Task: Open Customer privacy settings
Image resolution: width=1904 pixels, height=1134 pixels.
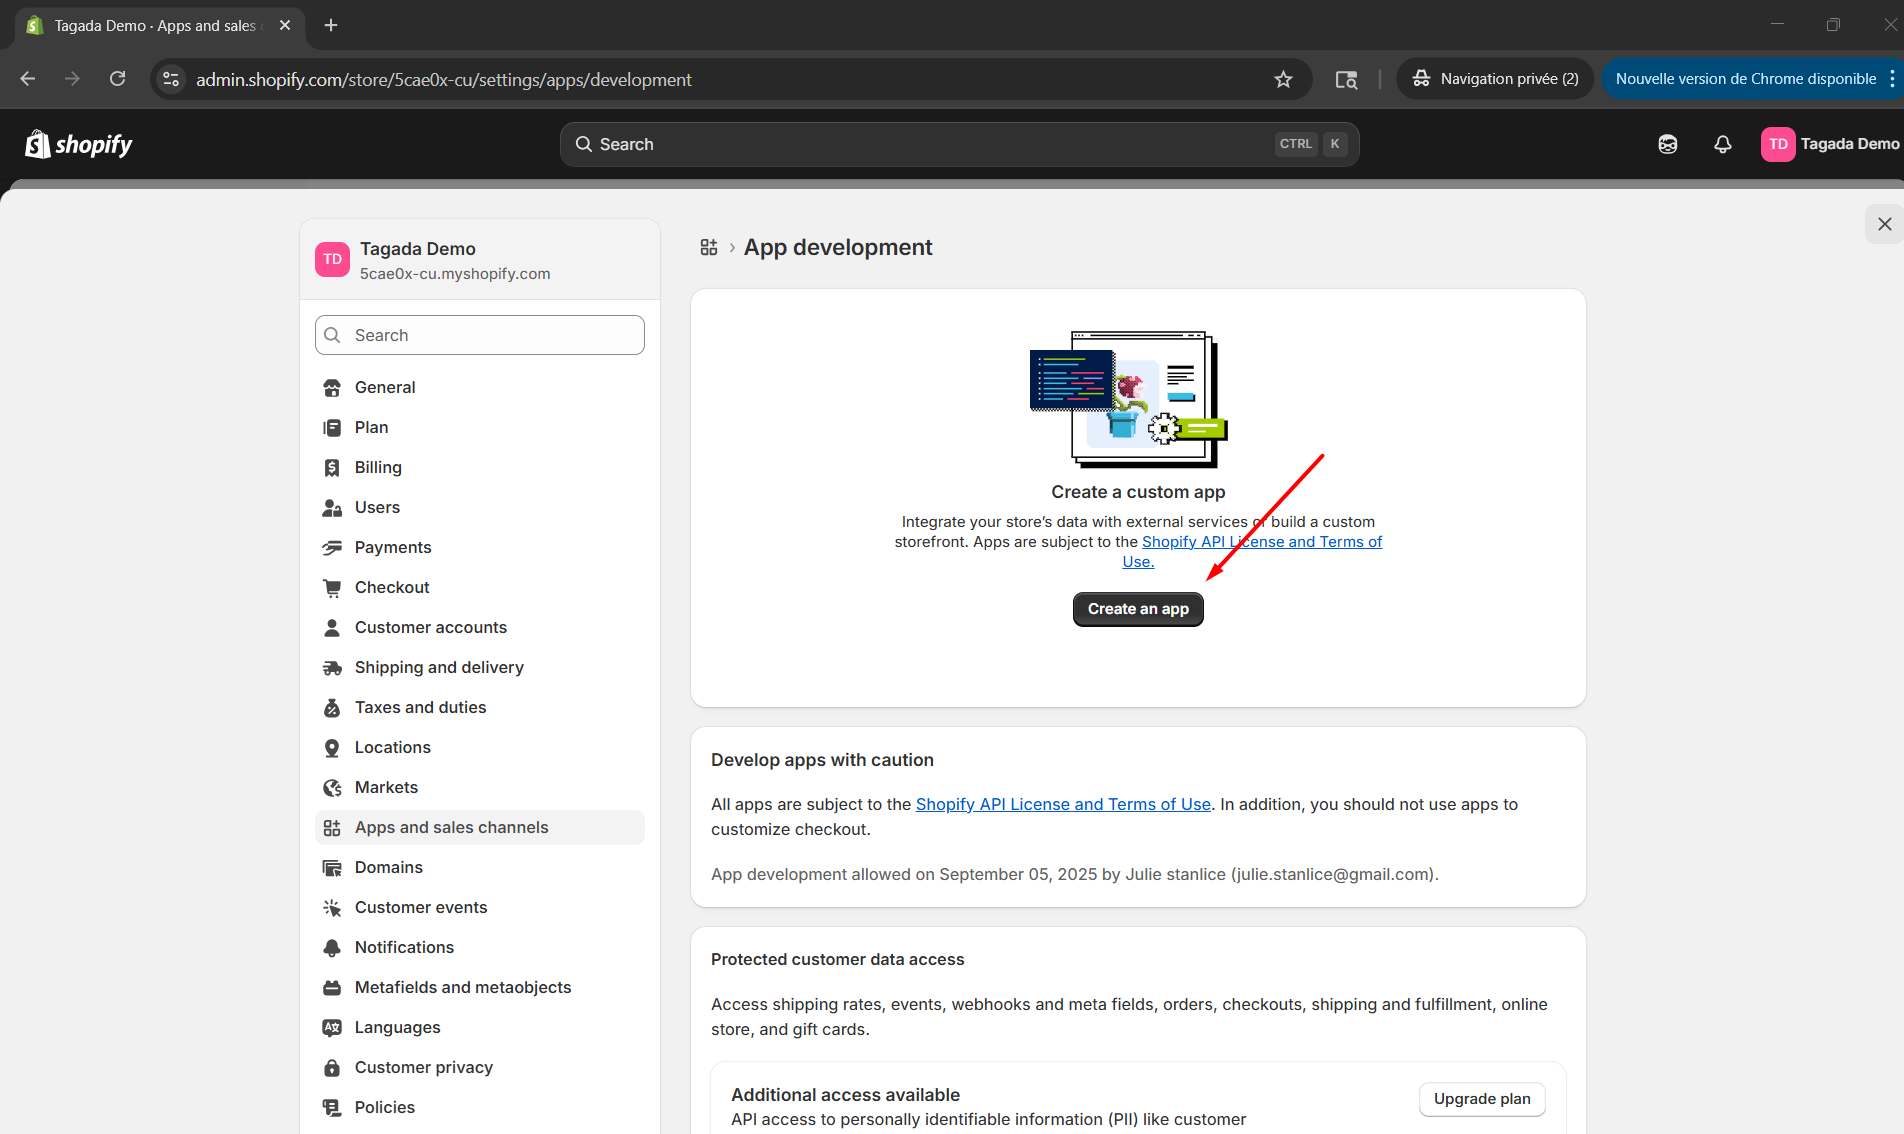Action: click(x=480, y=1067)
